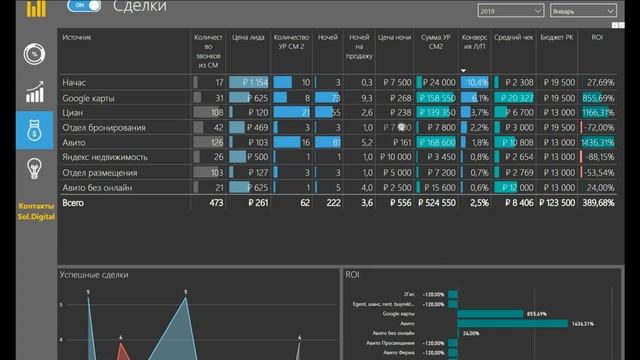Sort by ROI column header

click(597, 38)
